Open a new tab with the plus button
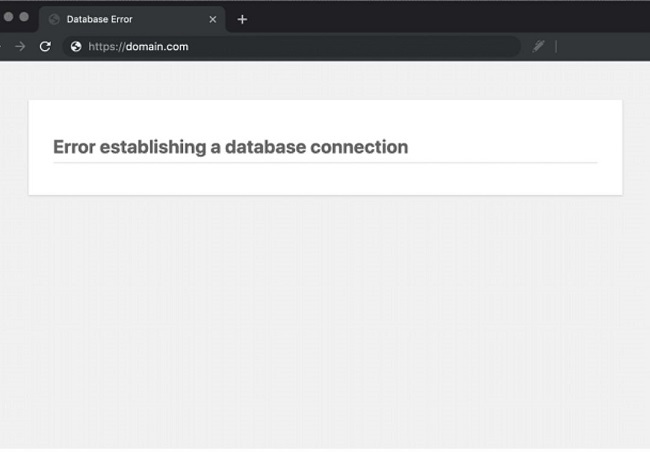 pos(242,19)
